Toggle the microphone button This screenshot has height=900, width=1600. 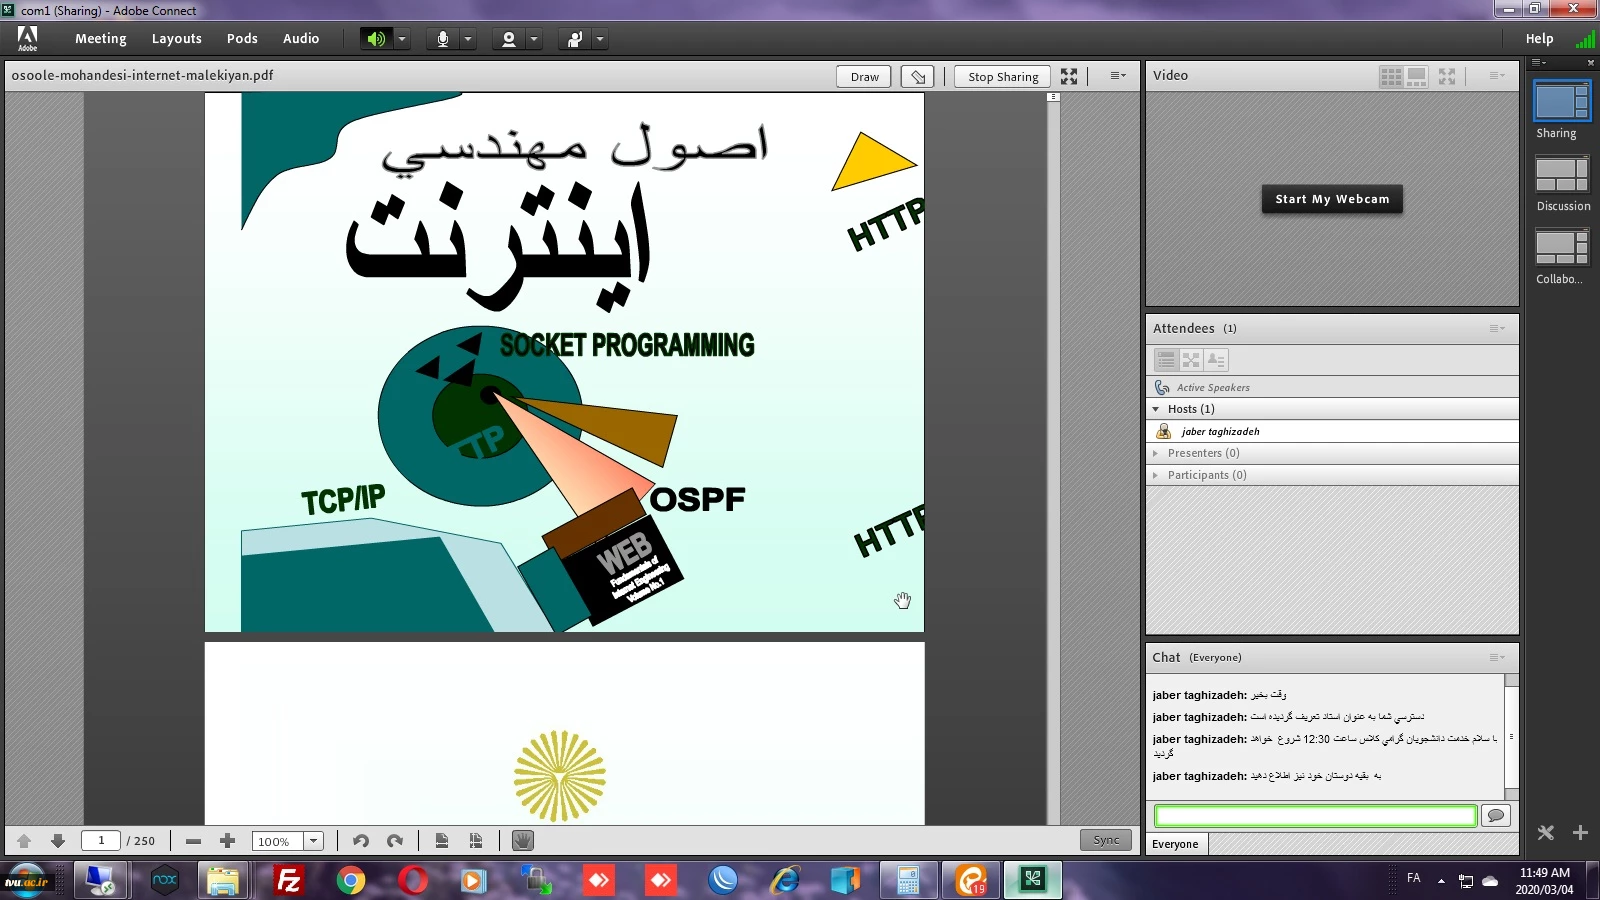click(442, 39)
